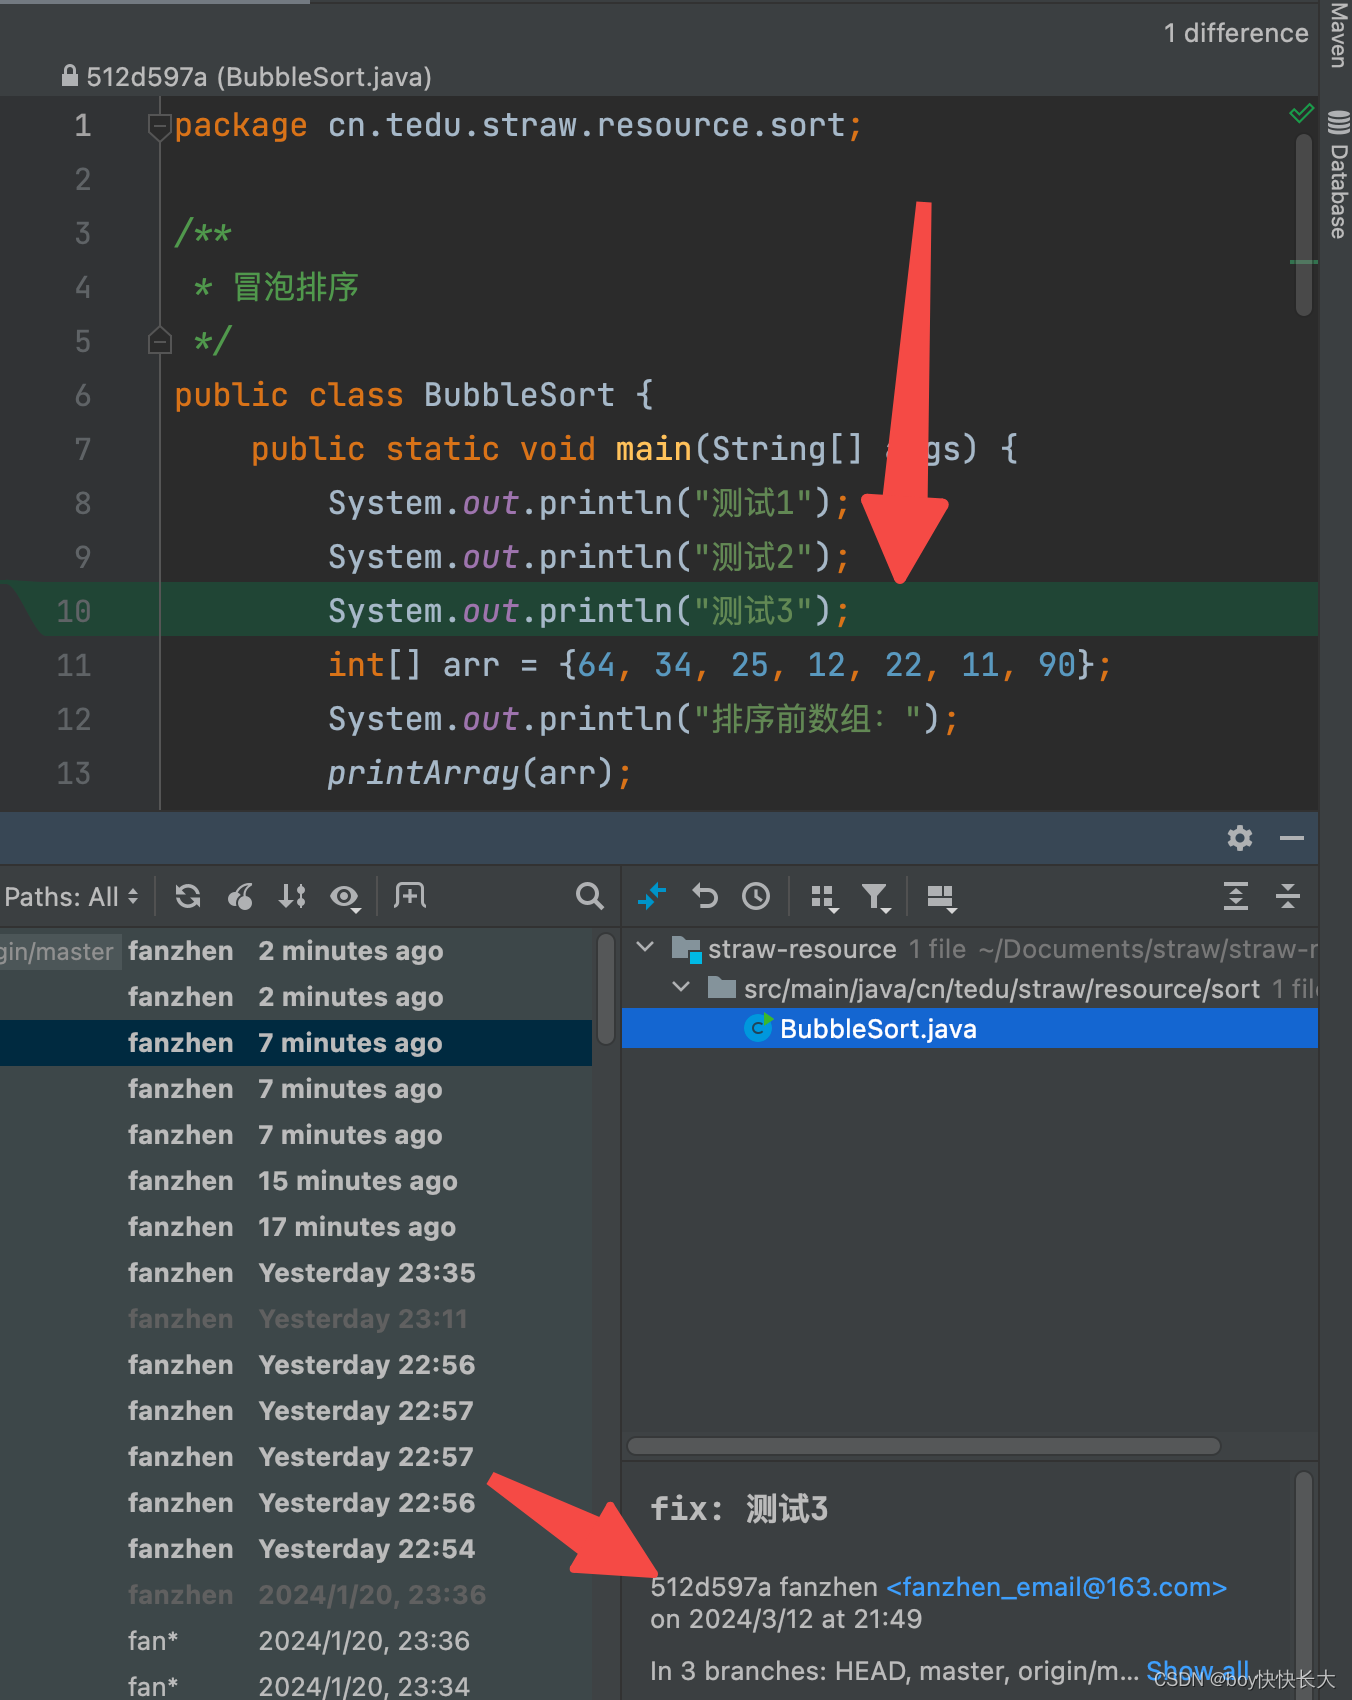The image size is (1352, 1700).
Task: Click the printArray(arr) call
Action: click(x=479, y=773)
